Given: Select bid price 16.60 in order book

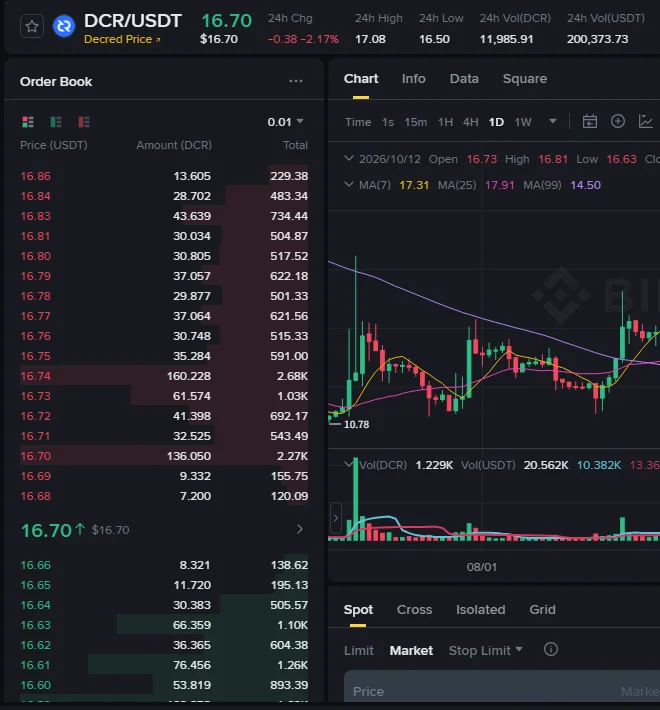Looking at the screenshot, I should click(x=35, y=685).
